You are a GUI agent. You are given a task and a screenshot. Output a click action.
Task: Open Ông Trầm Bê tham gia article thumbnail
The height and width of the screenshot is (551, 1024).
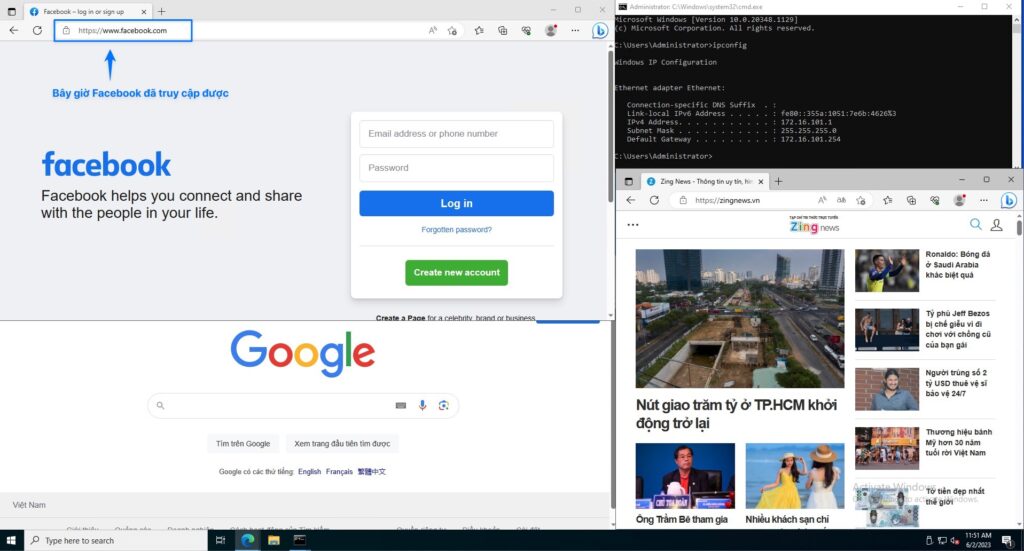pyautogui.click(x=685, y=476)
